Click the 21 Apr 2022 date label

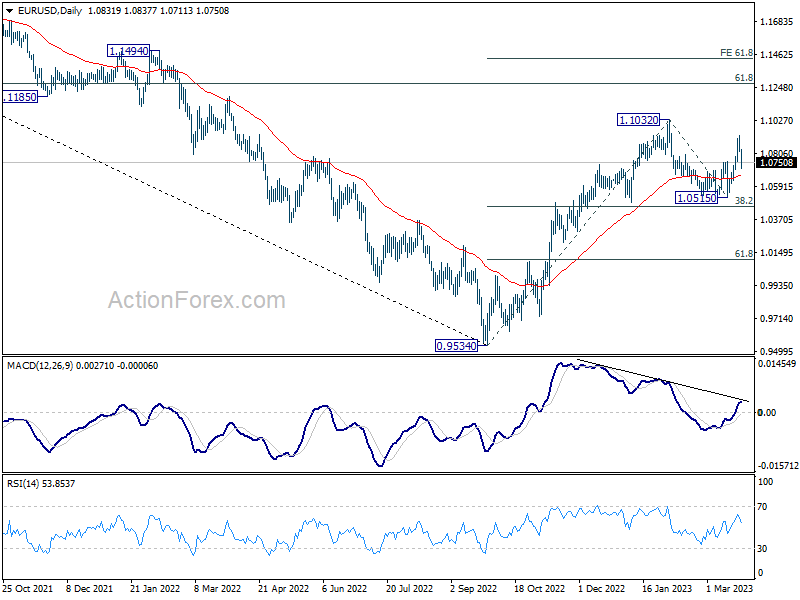pos(284,588)
